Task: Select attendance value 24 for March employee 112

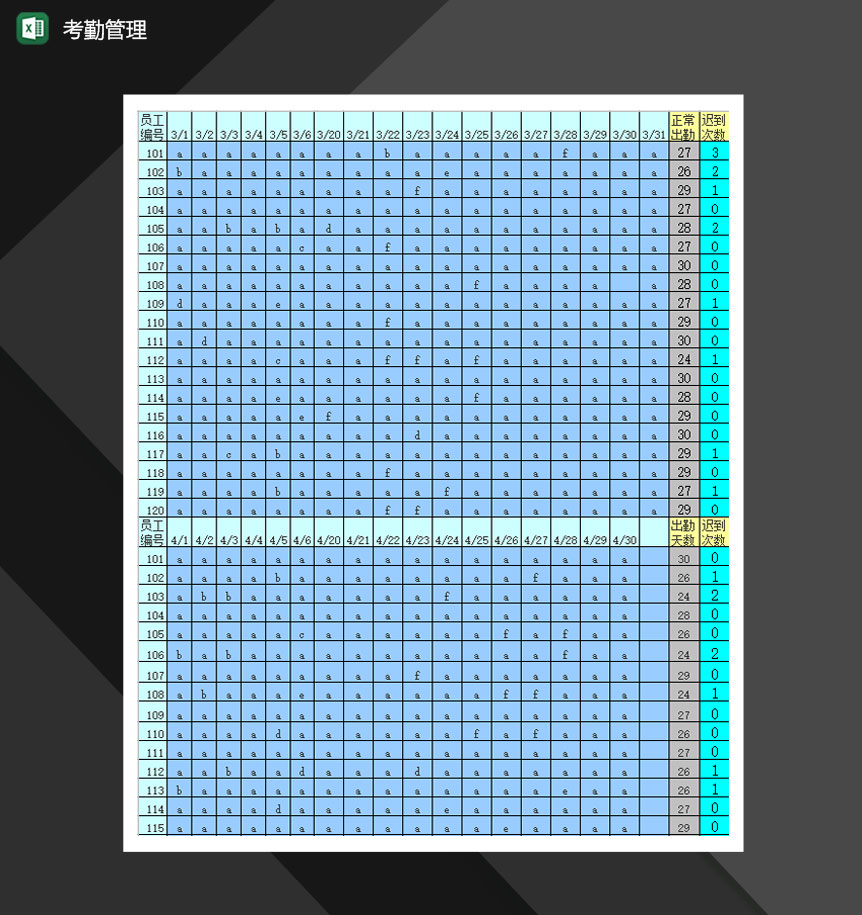Action: point(683,360)
